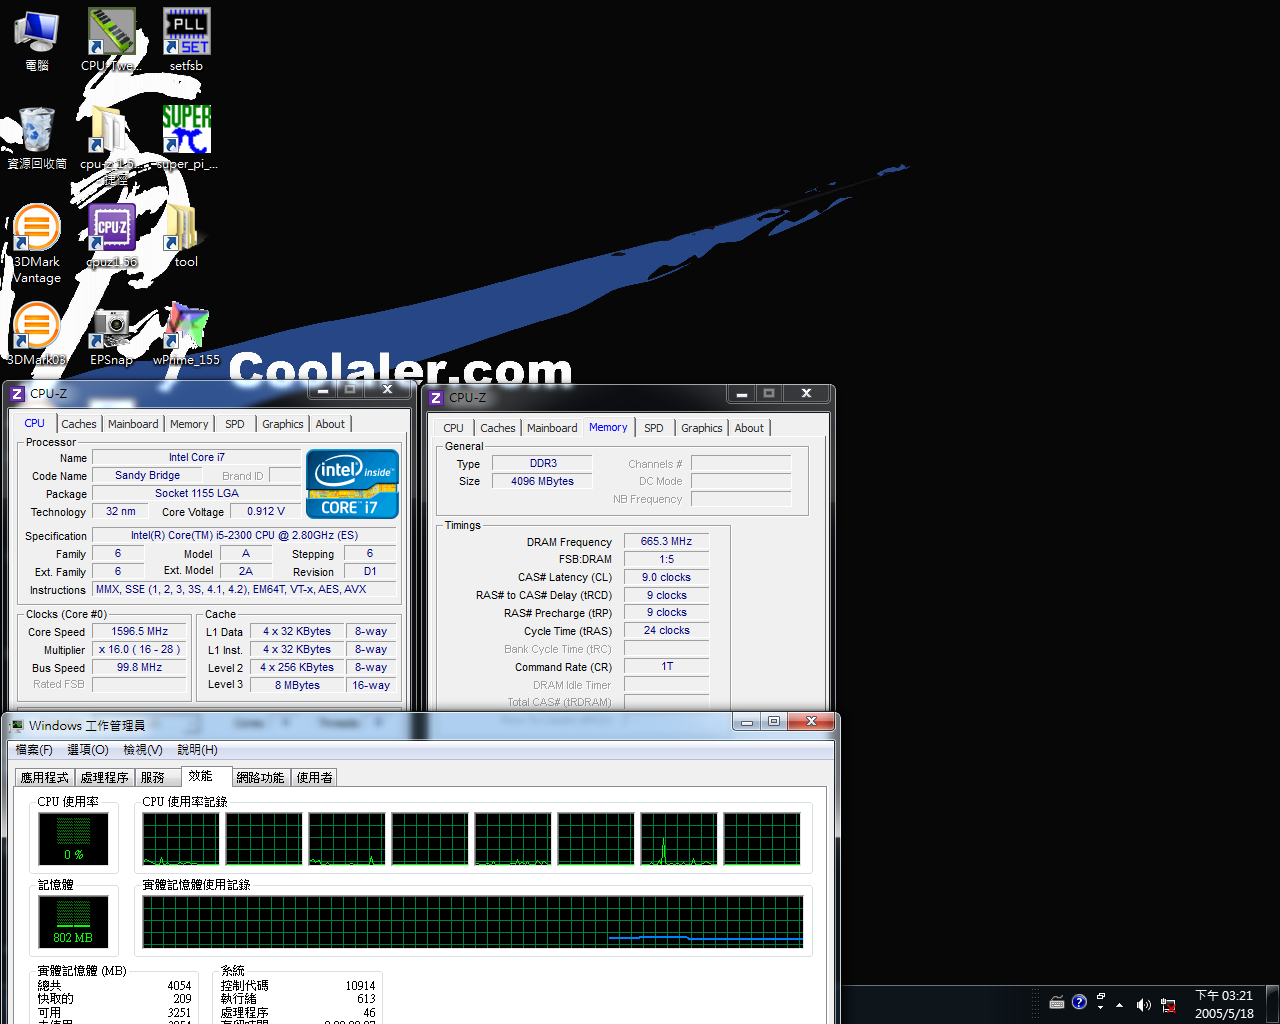The image size is (1280, 1024).
Task: Click the Windows 工作管理員 title bar icon
Action: tap(17, 725)
